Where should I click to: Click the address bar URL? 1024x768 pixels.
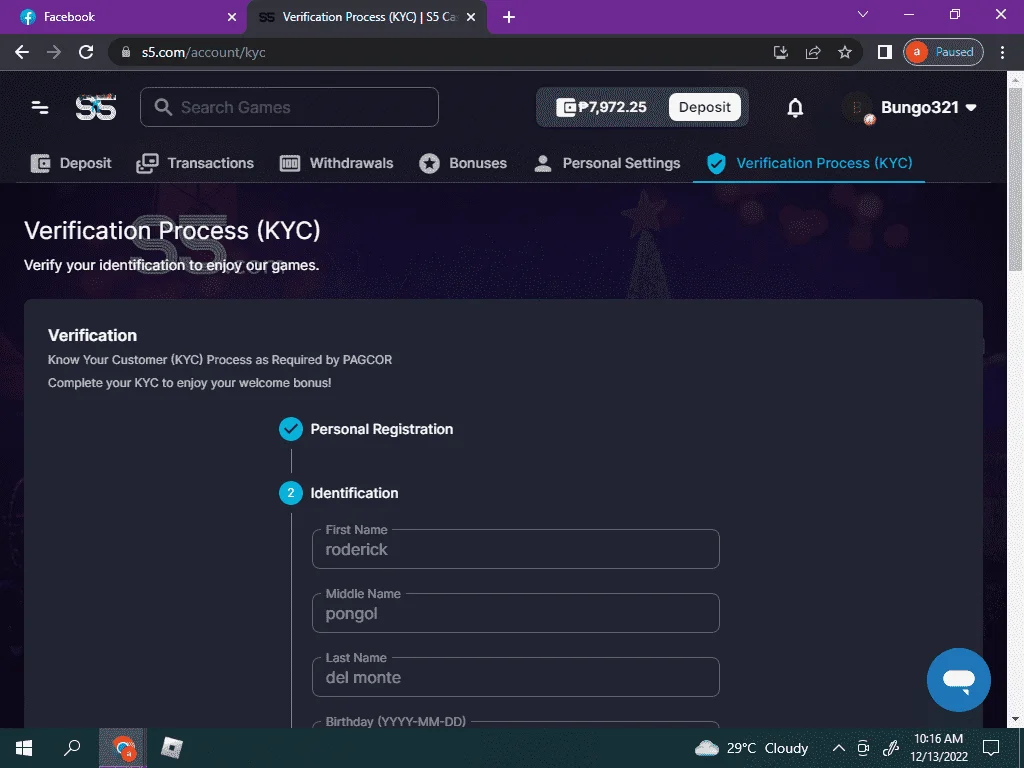pyautogui.click(x=203, y=52)
